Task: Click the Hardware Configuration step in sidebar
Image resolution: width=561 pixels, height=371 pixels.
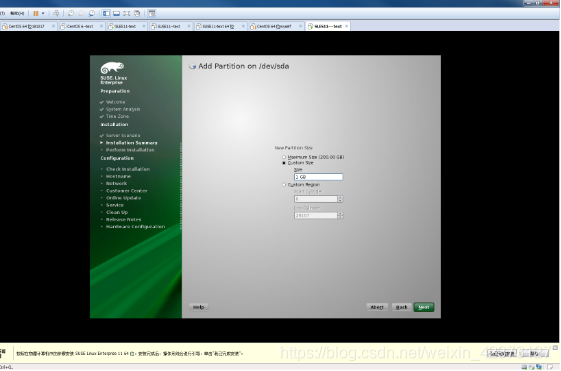Action: click(135, 226)
